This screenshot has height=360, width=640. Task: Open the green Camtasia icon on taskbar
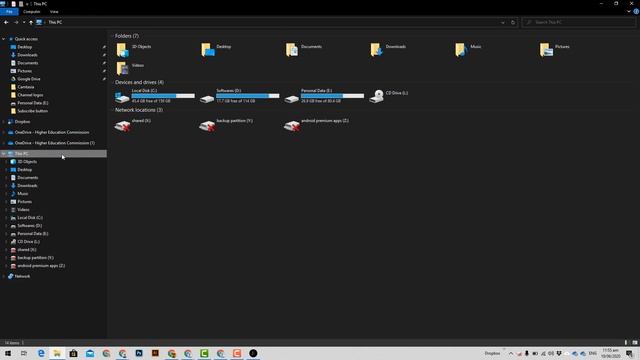point(204,353)
